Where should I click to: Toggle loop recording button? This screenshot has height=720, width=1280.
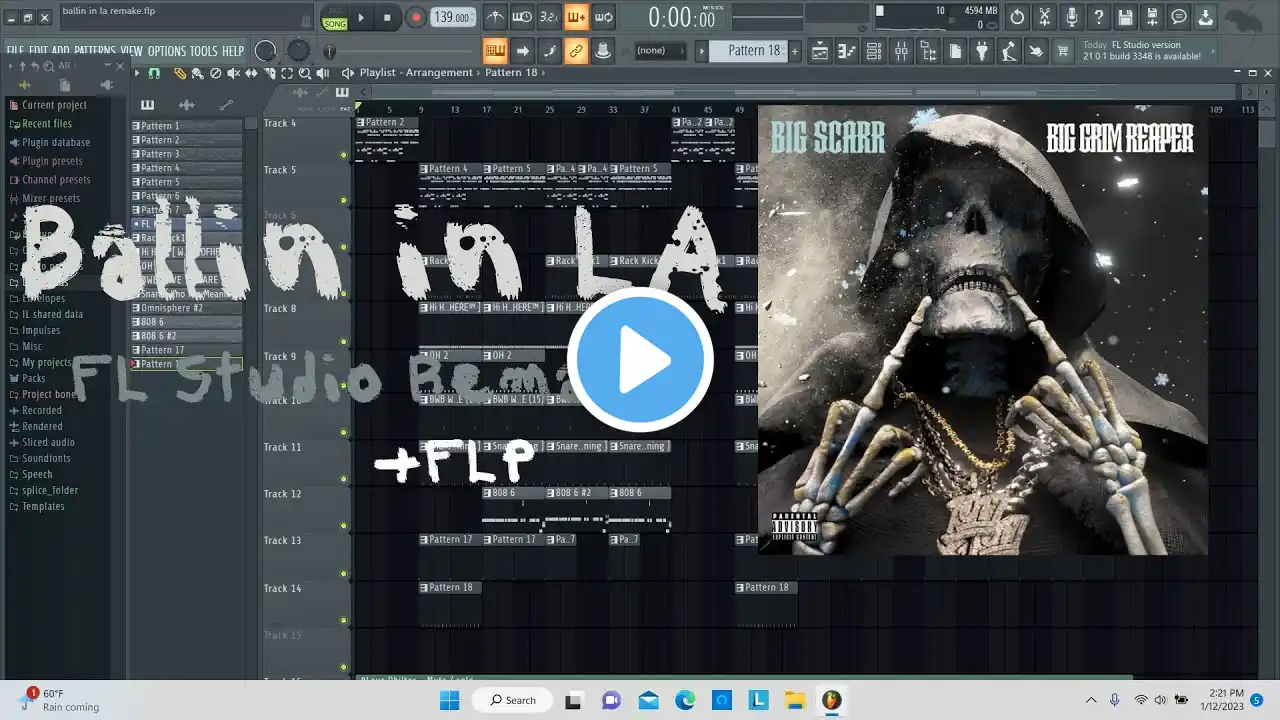(x=603, y=17)
